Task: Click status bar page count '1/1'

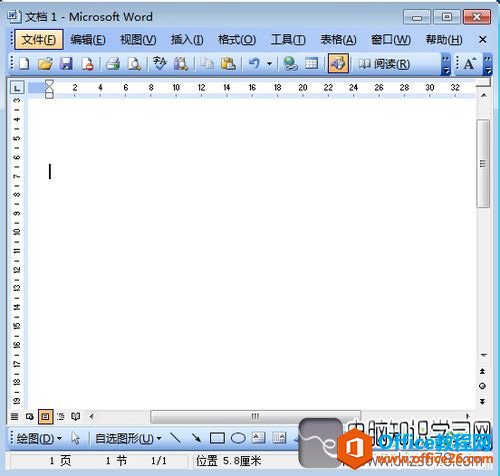Action: click(x=159, y=461)
